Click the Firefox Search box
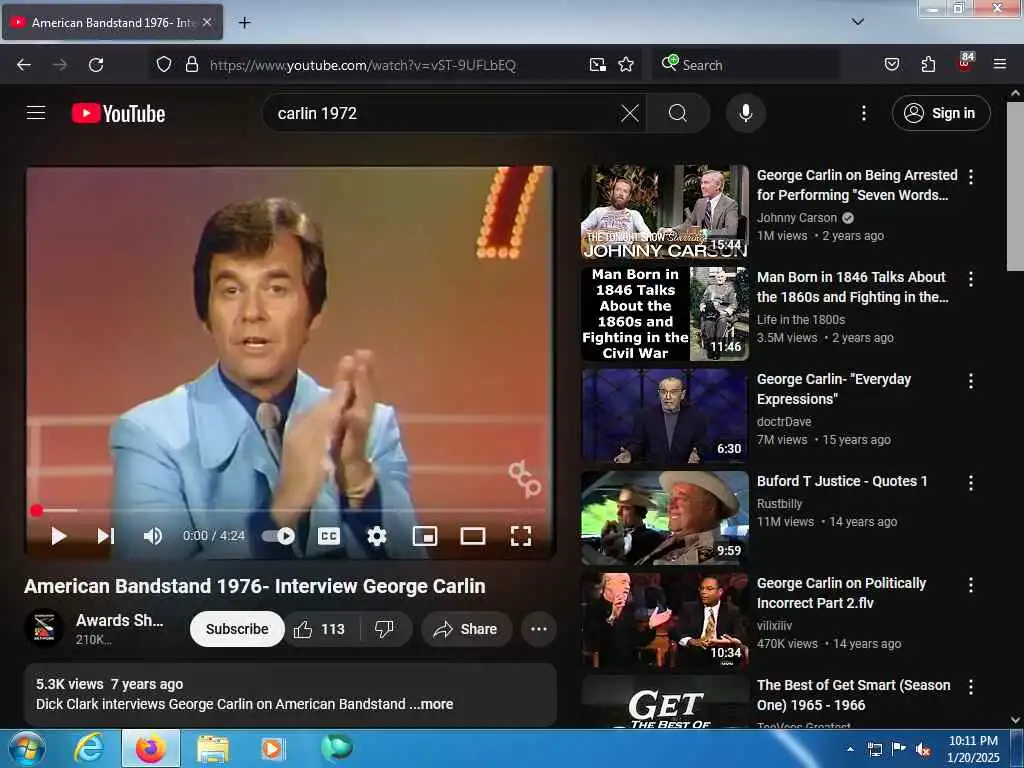This screenshot has height=768, width=1024. pos(746,65)
